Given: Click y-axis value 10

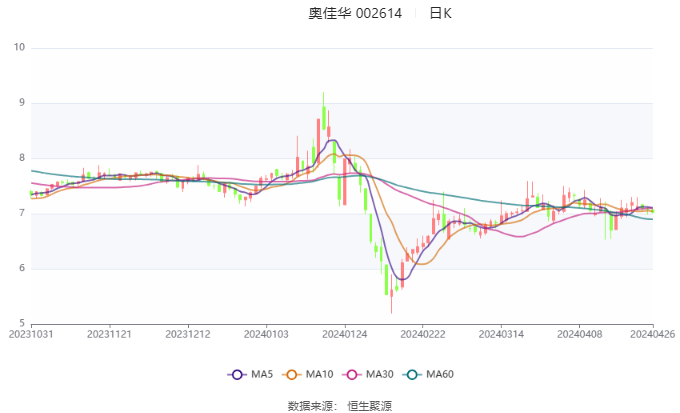Looking at the screenshot, I should coord(20,47).
